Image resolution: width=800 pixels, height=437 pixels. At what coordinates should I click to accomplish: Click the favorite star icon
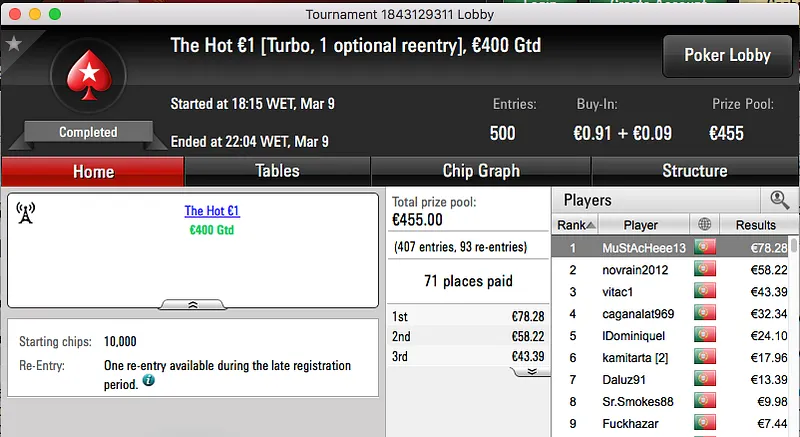pyautogui.click(x=14, y=44)
